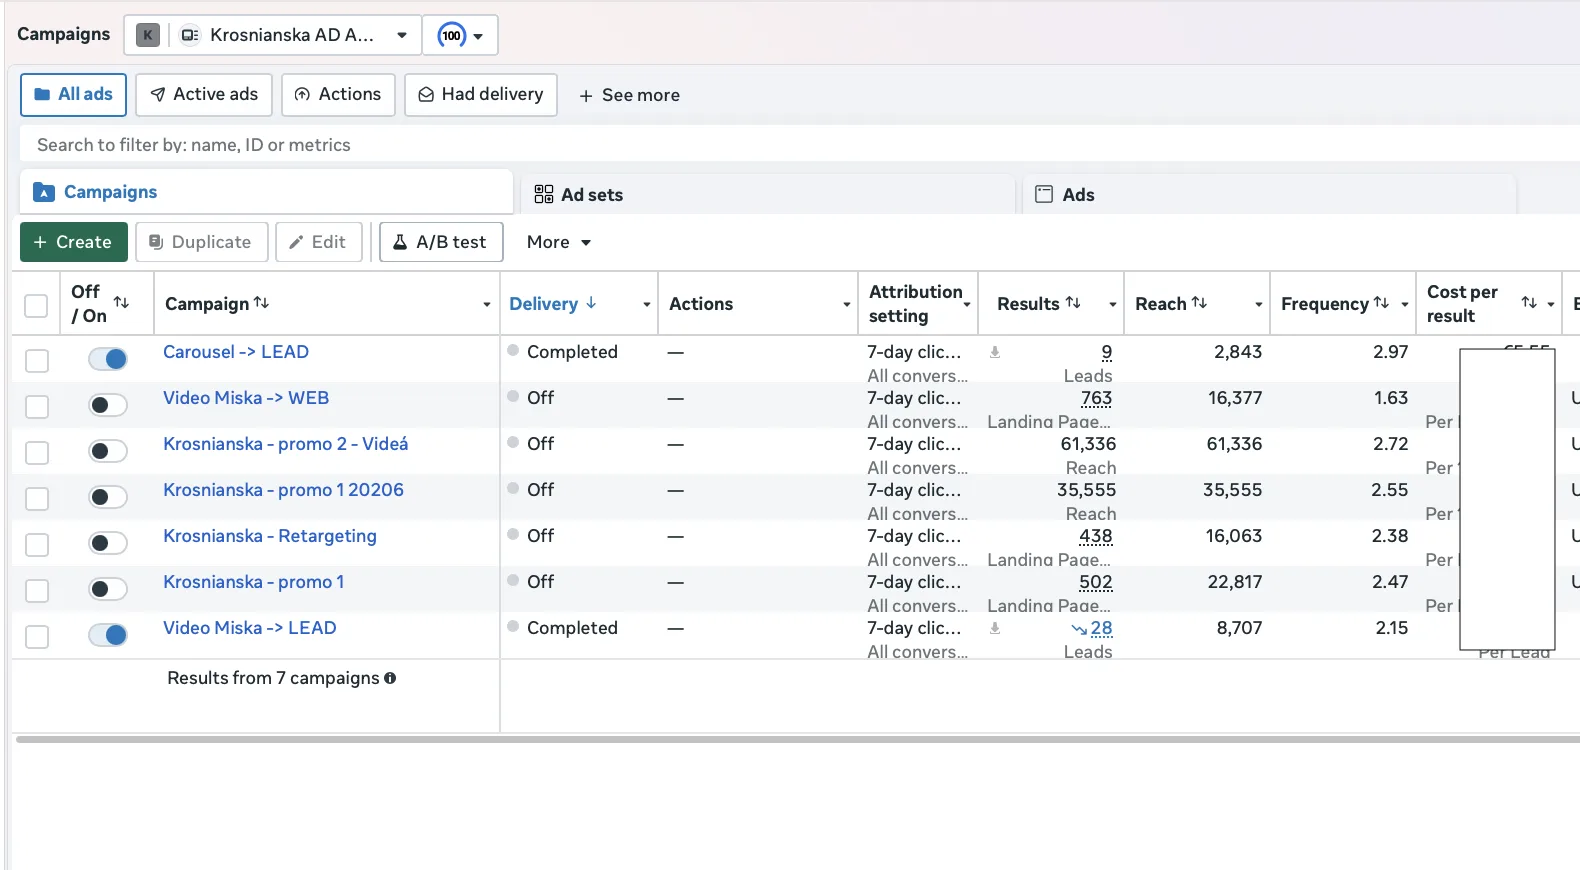Screen dimensions: 1580x870
Task: Click the search filter input field
Action: coord(800,145)
